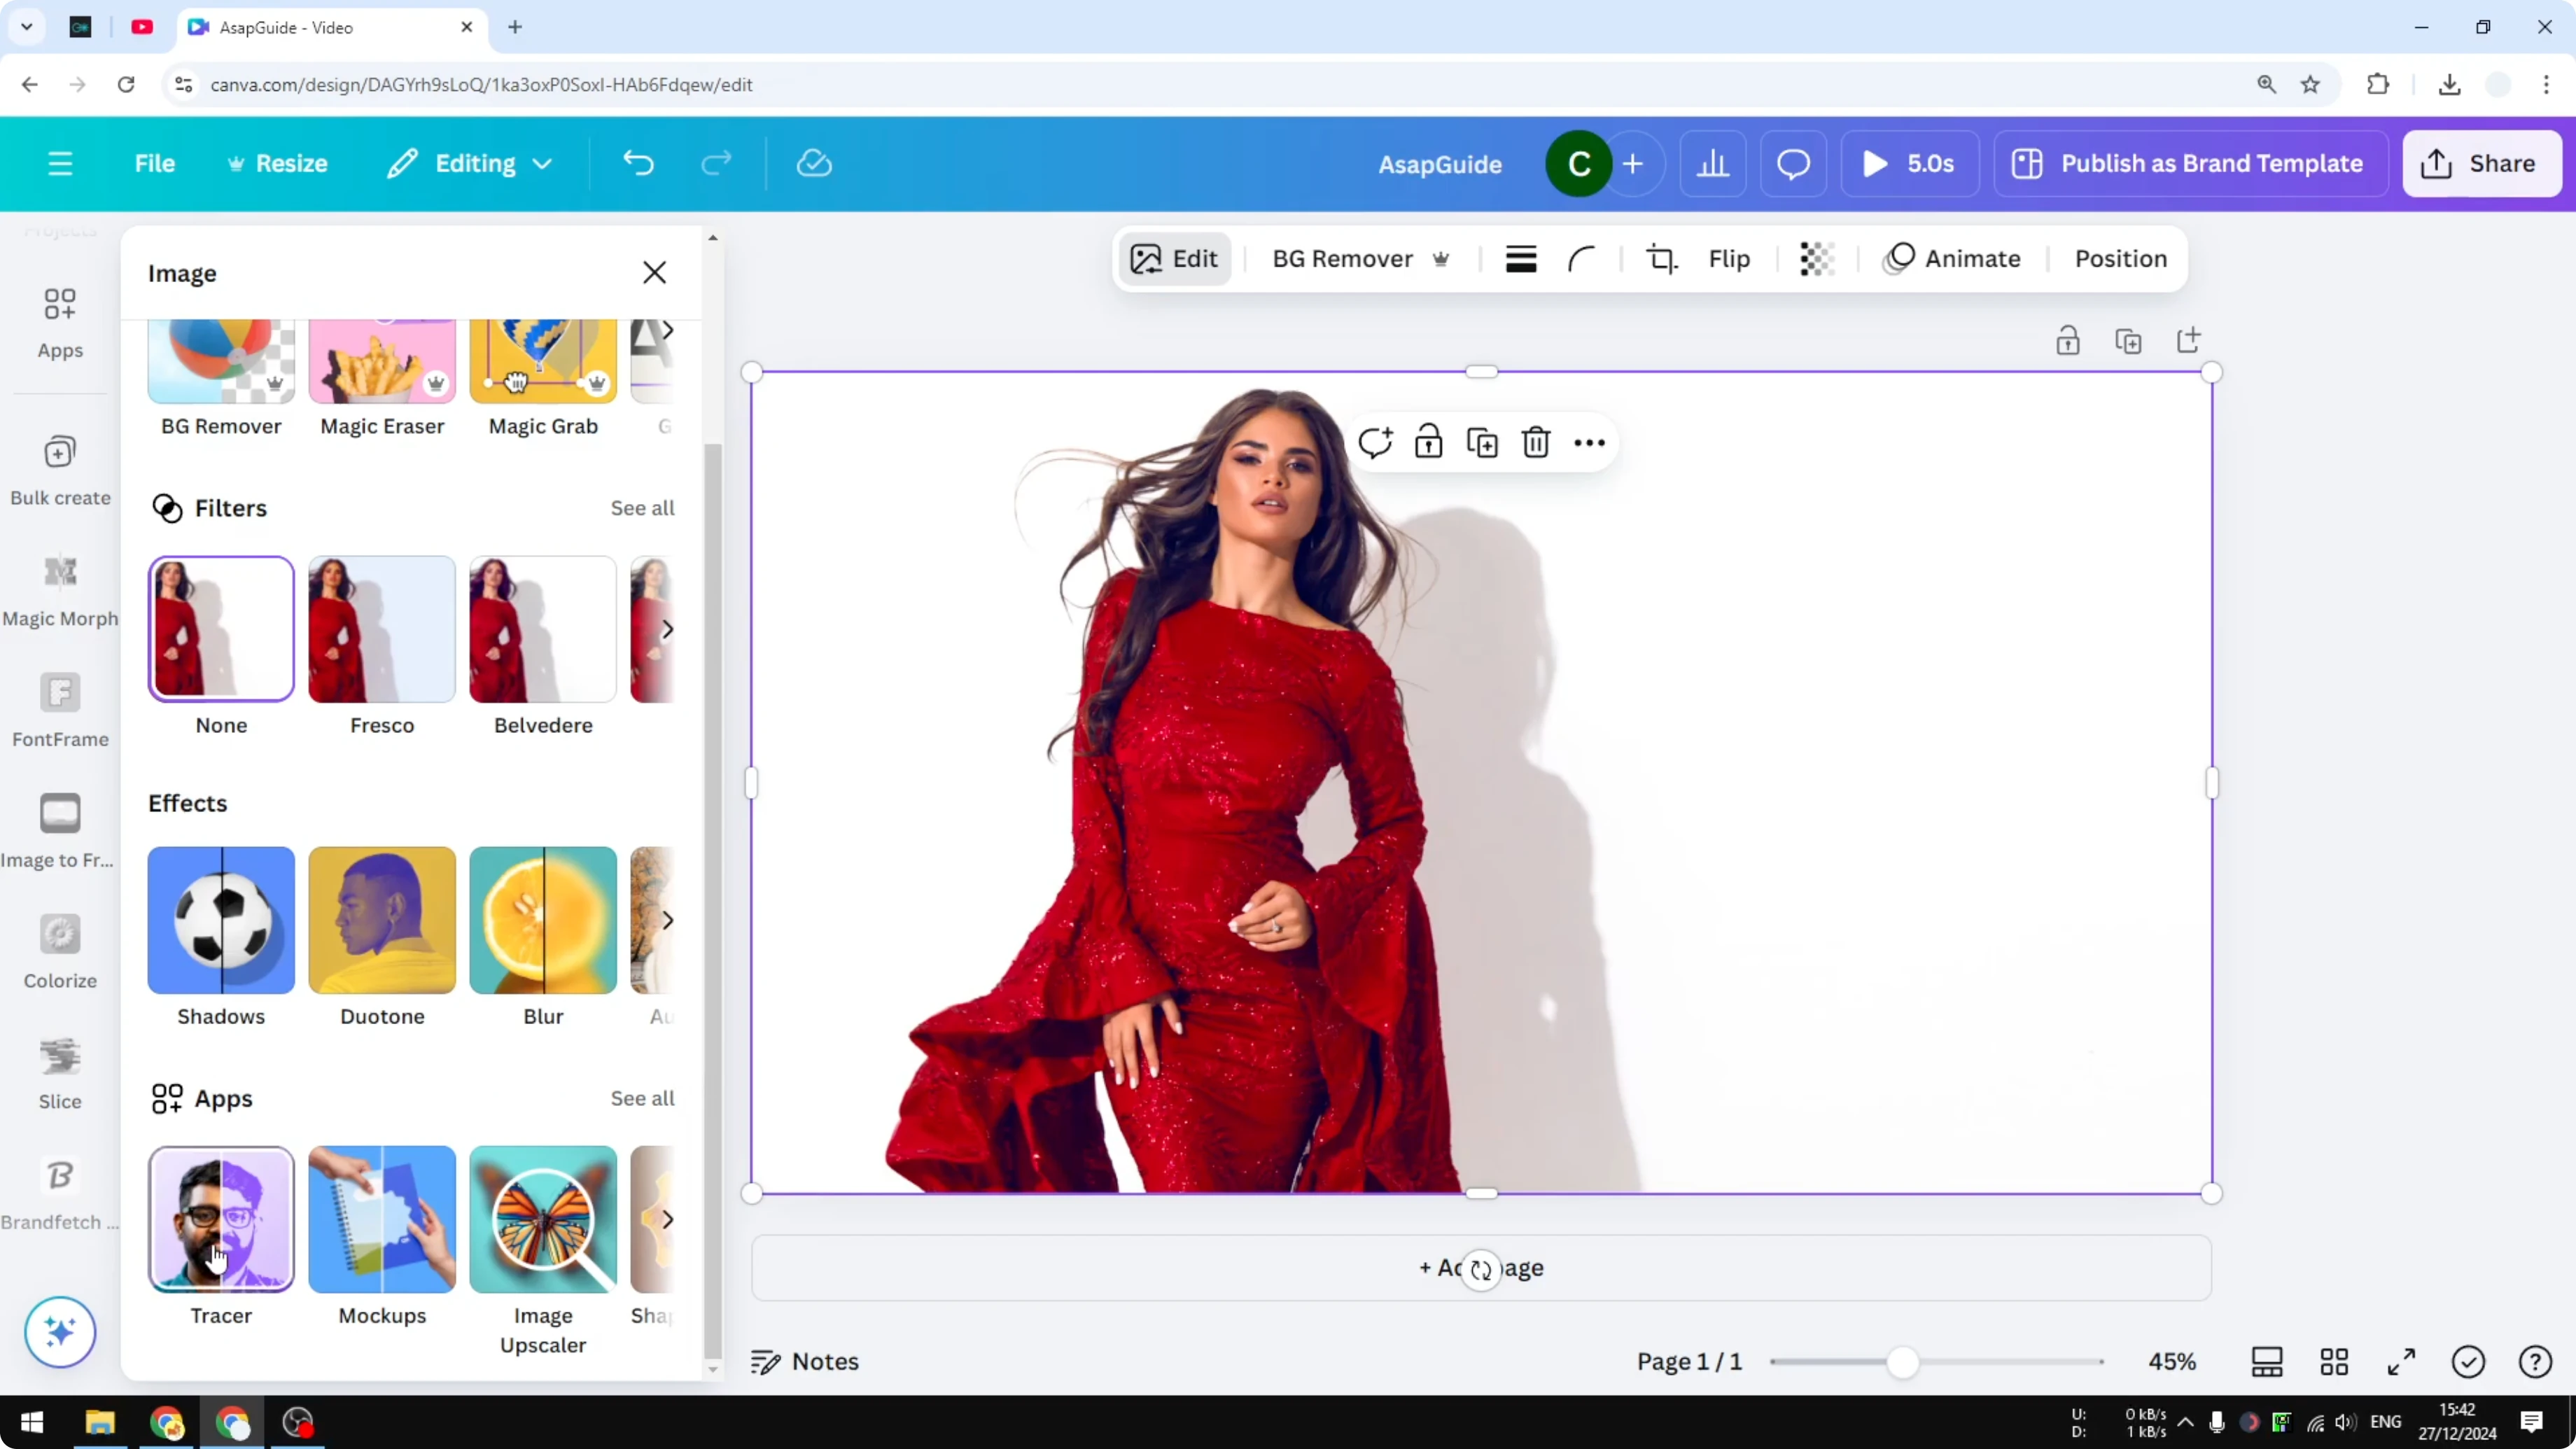This screenshot has width=2576, height=1449.
Task: Expand the Effects carousel with the right arrow
Action: pos(668,921)
